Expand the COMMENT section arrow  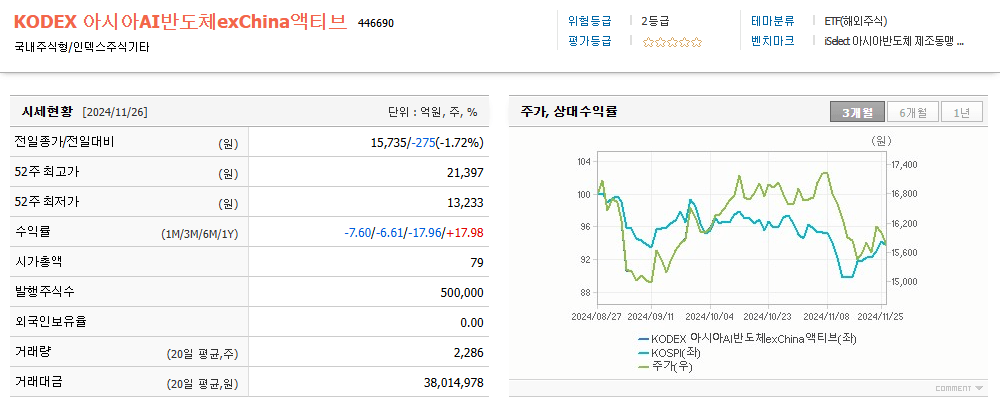click(979, 388)
